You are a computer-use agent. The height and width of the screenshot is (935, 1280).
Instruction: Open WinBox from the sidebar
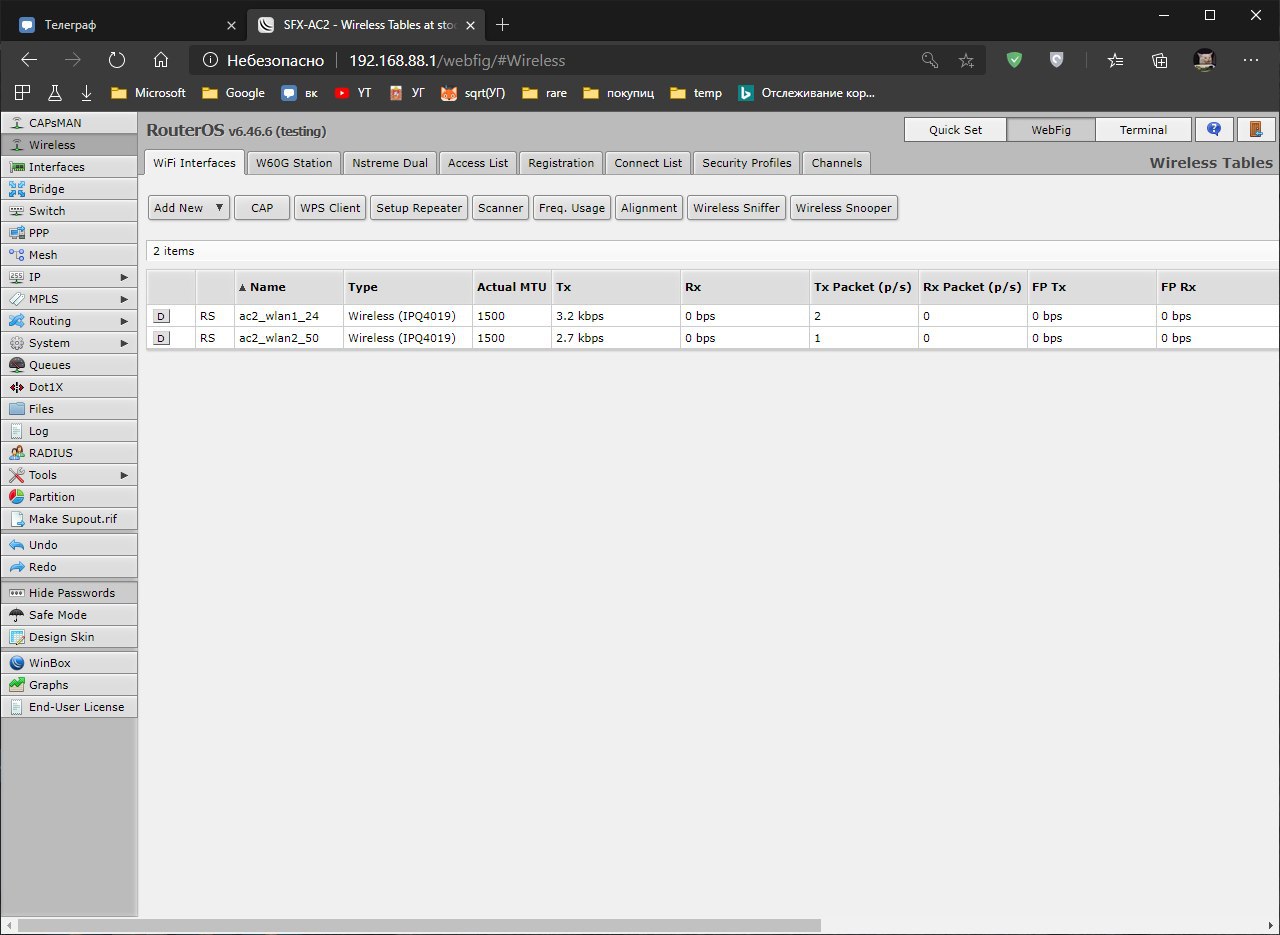point(69,663)
